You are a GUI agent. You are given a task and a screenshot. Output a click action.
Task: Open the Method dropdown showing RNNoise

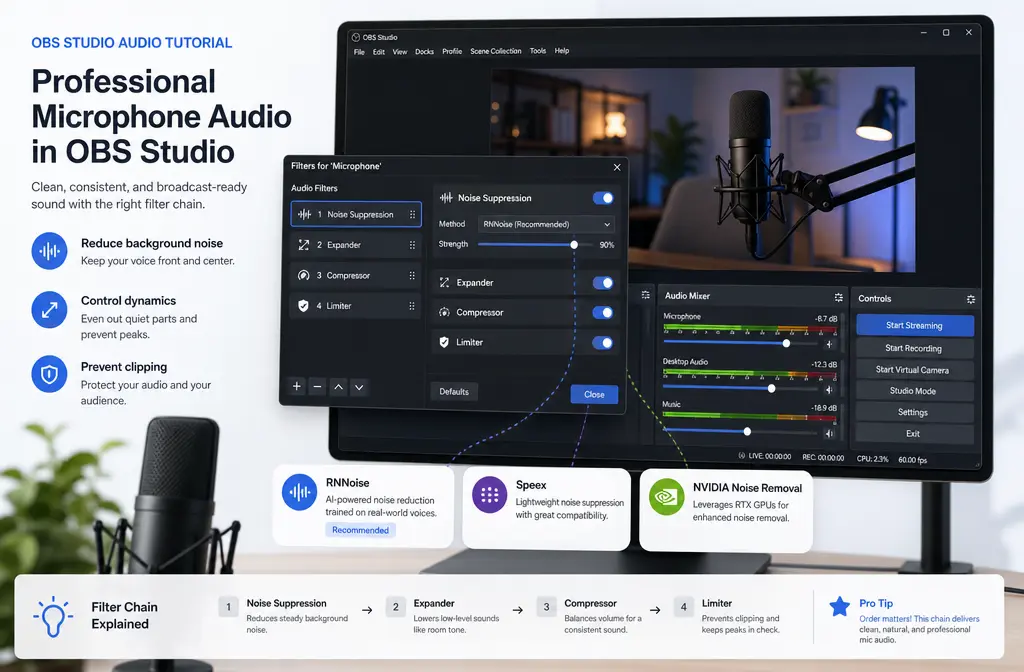(546, 224)
